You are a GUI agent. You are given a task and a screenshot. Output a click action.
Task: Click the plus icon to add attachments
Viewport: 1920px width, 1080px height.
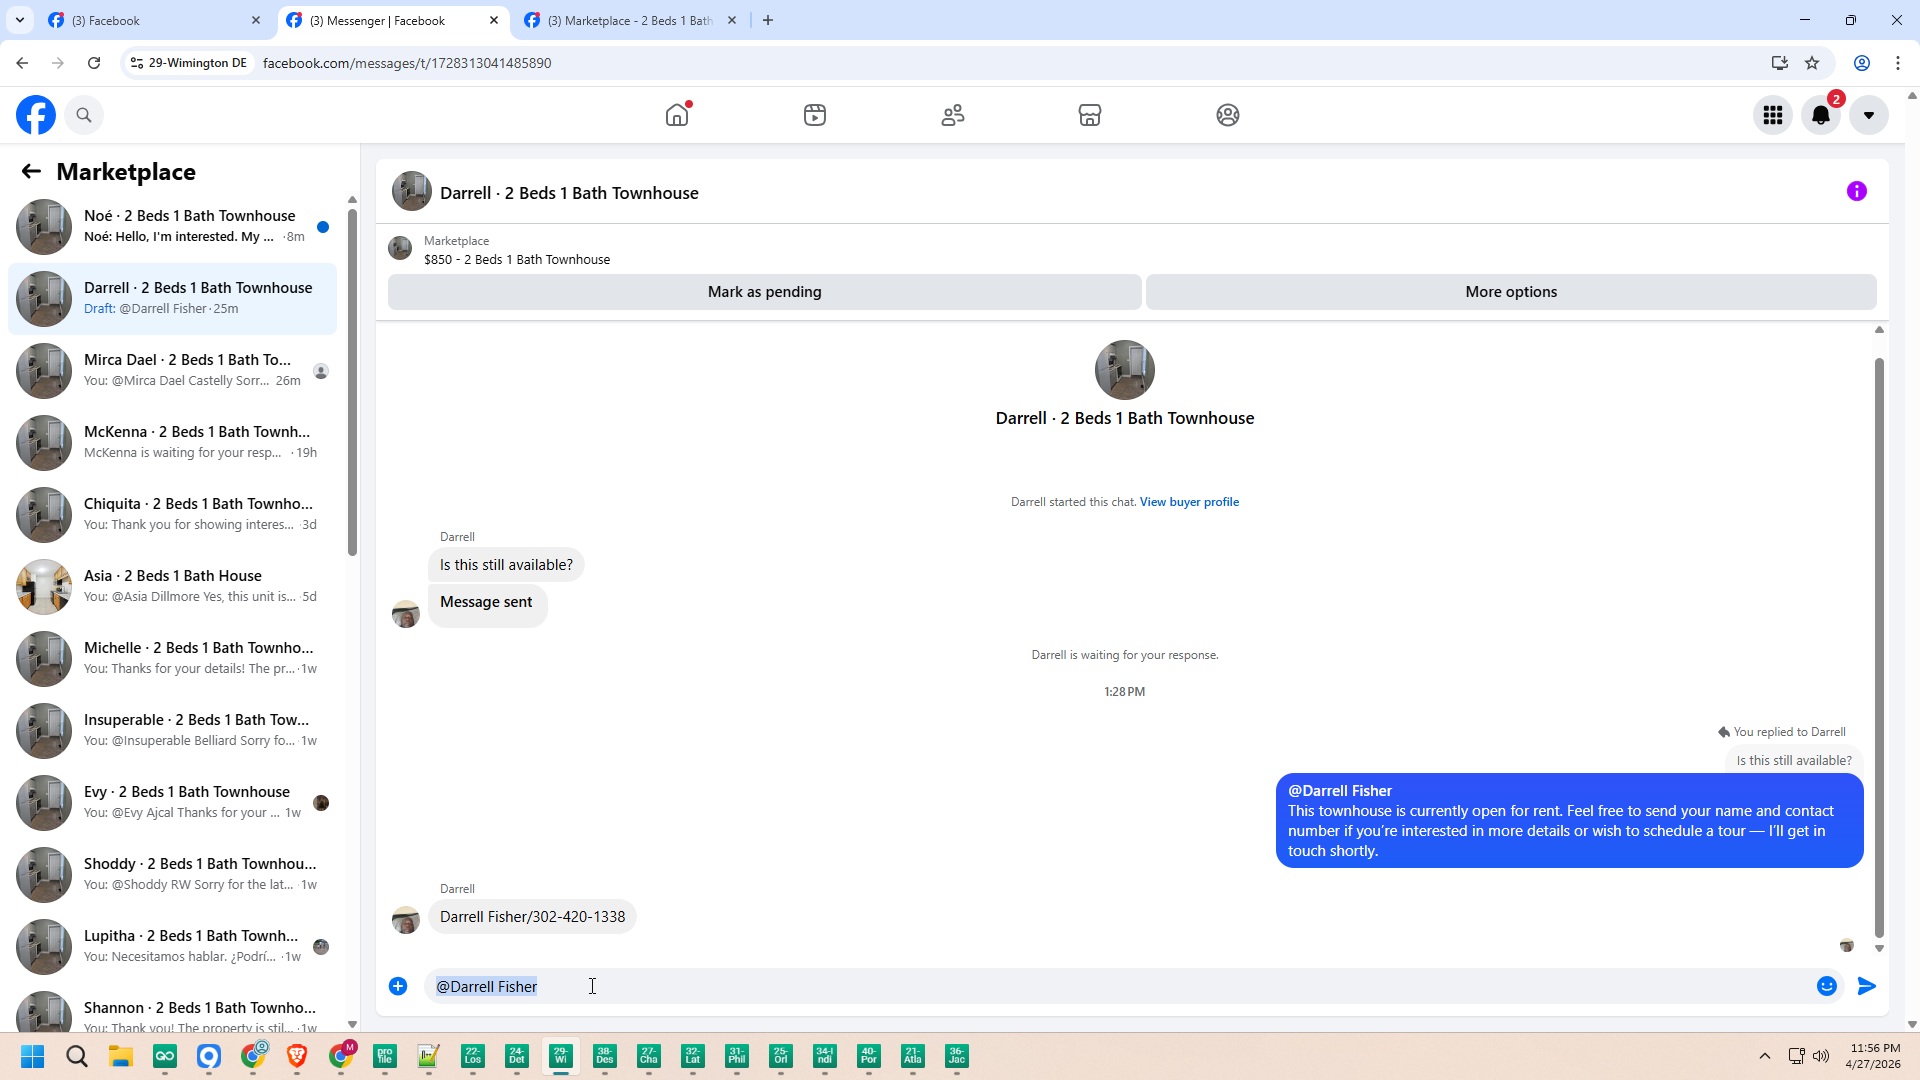click(398, 986)
